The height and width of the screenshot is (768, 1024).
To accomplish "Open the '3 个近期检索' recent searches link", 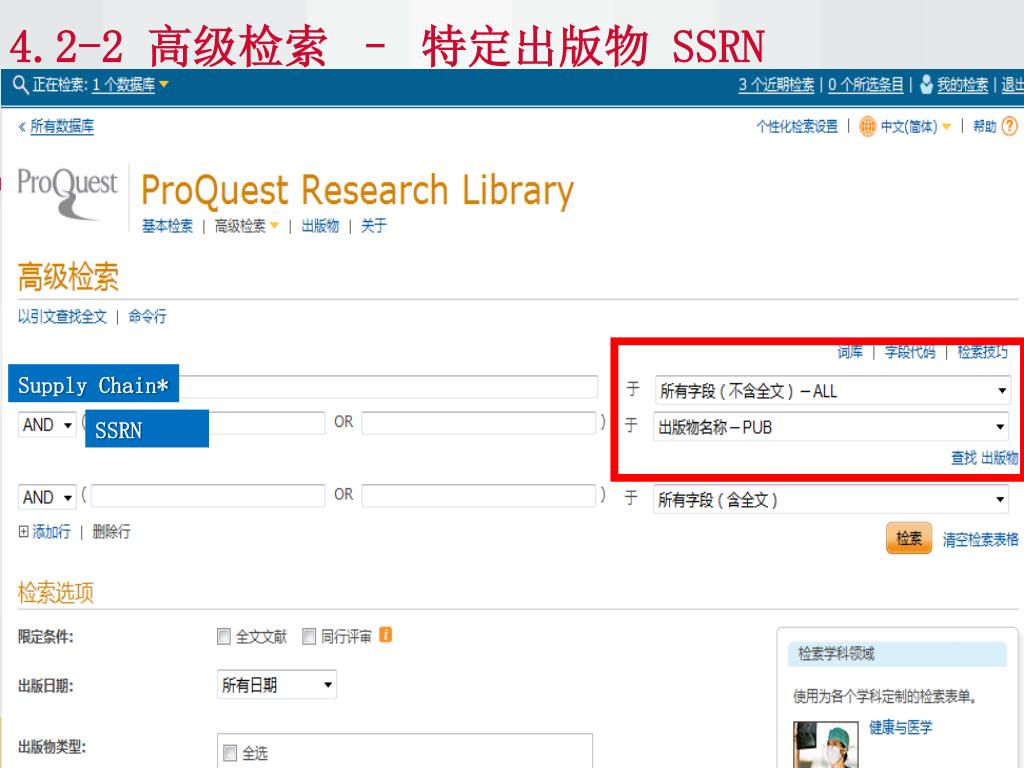I will click(x=776, y=85).
